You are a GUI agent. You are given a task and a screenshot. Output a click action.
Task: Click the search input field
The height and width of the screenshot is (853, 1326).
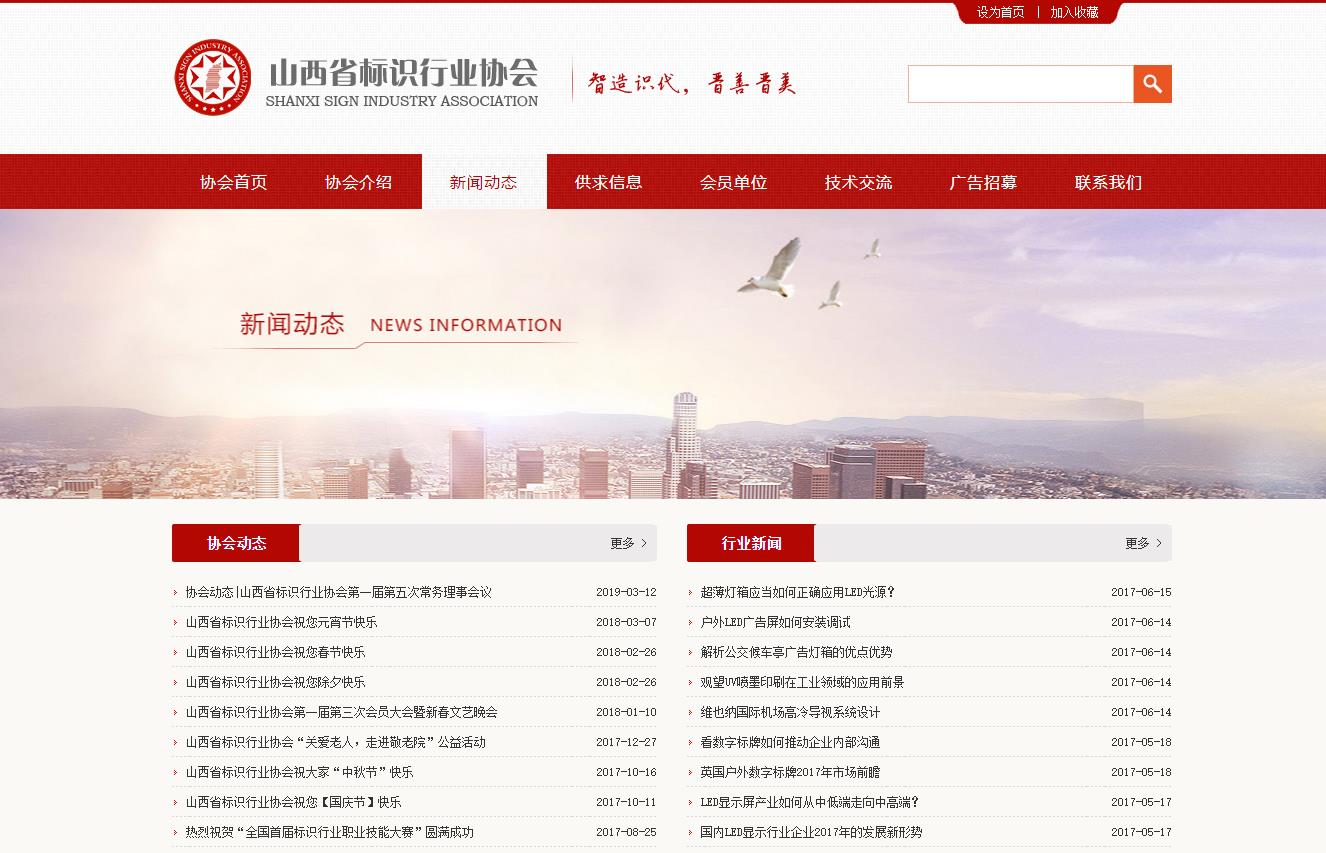click(x=1020, y=84)
